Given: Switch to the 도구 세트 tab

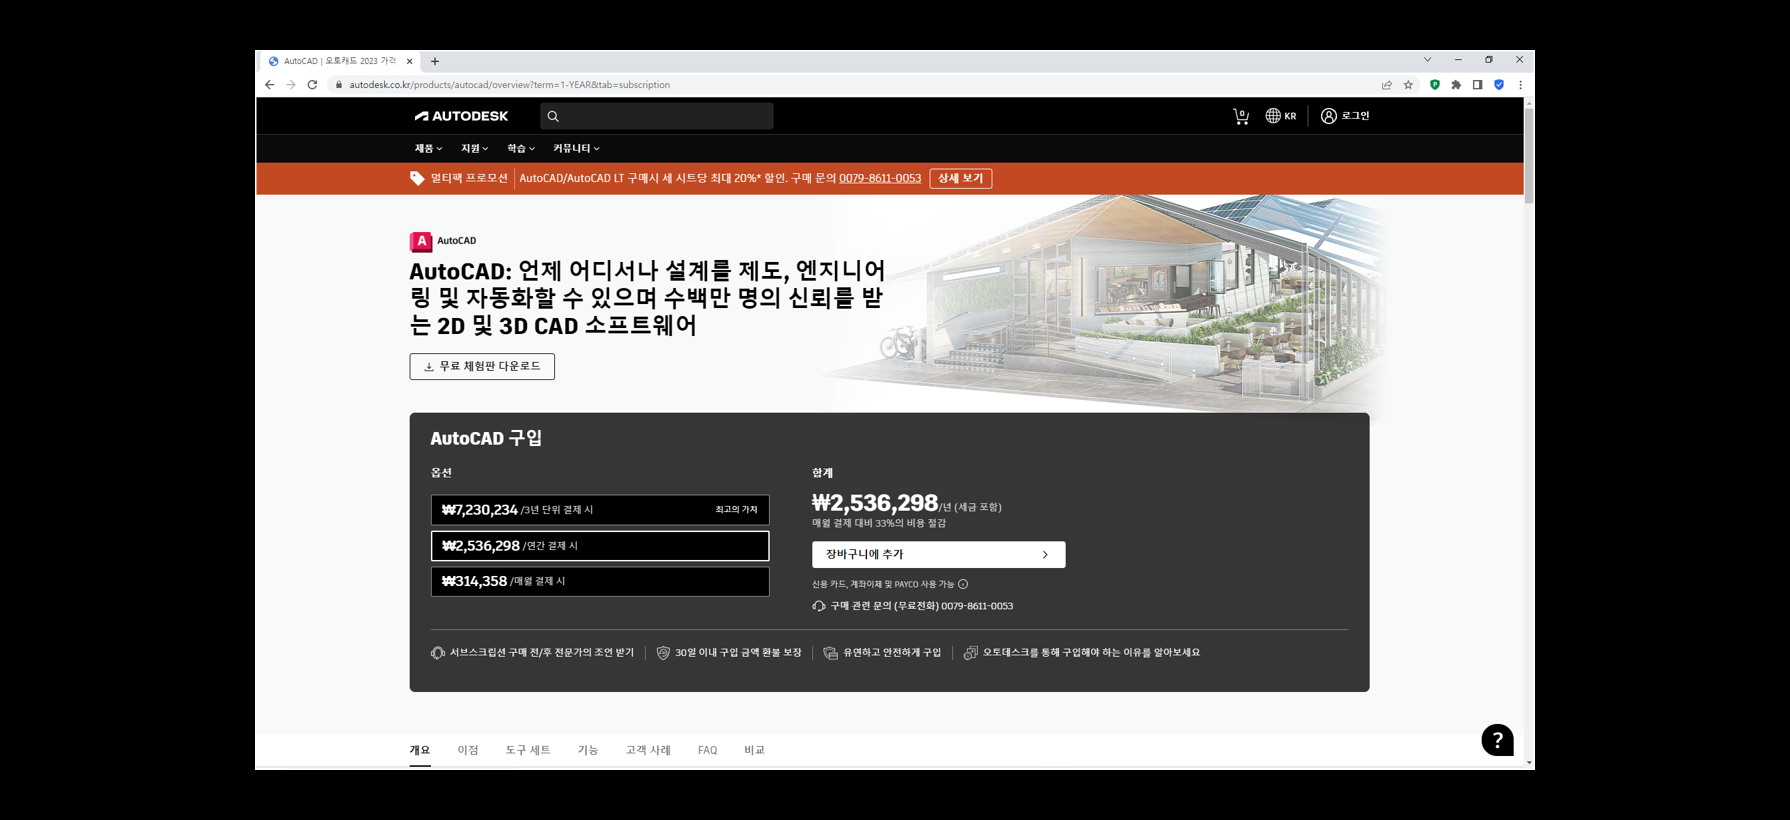Looking at the screenshot, I should (x=528, y=750).
